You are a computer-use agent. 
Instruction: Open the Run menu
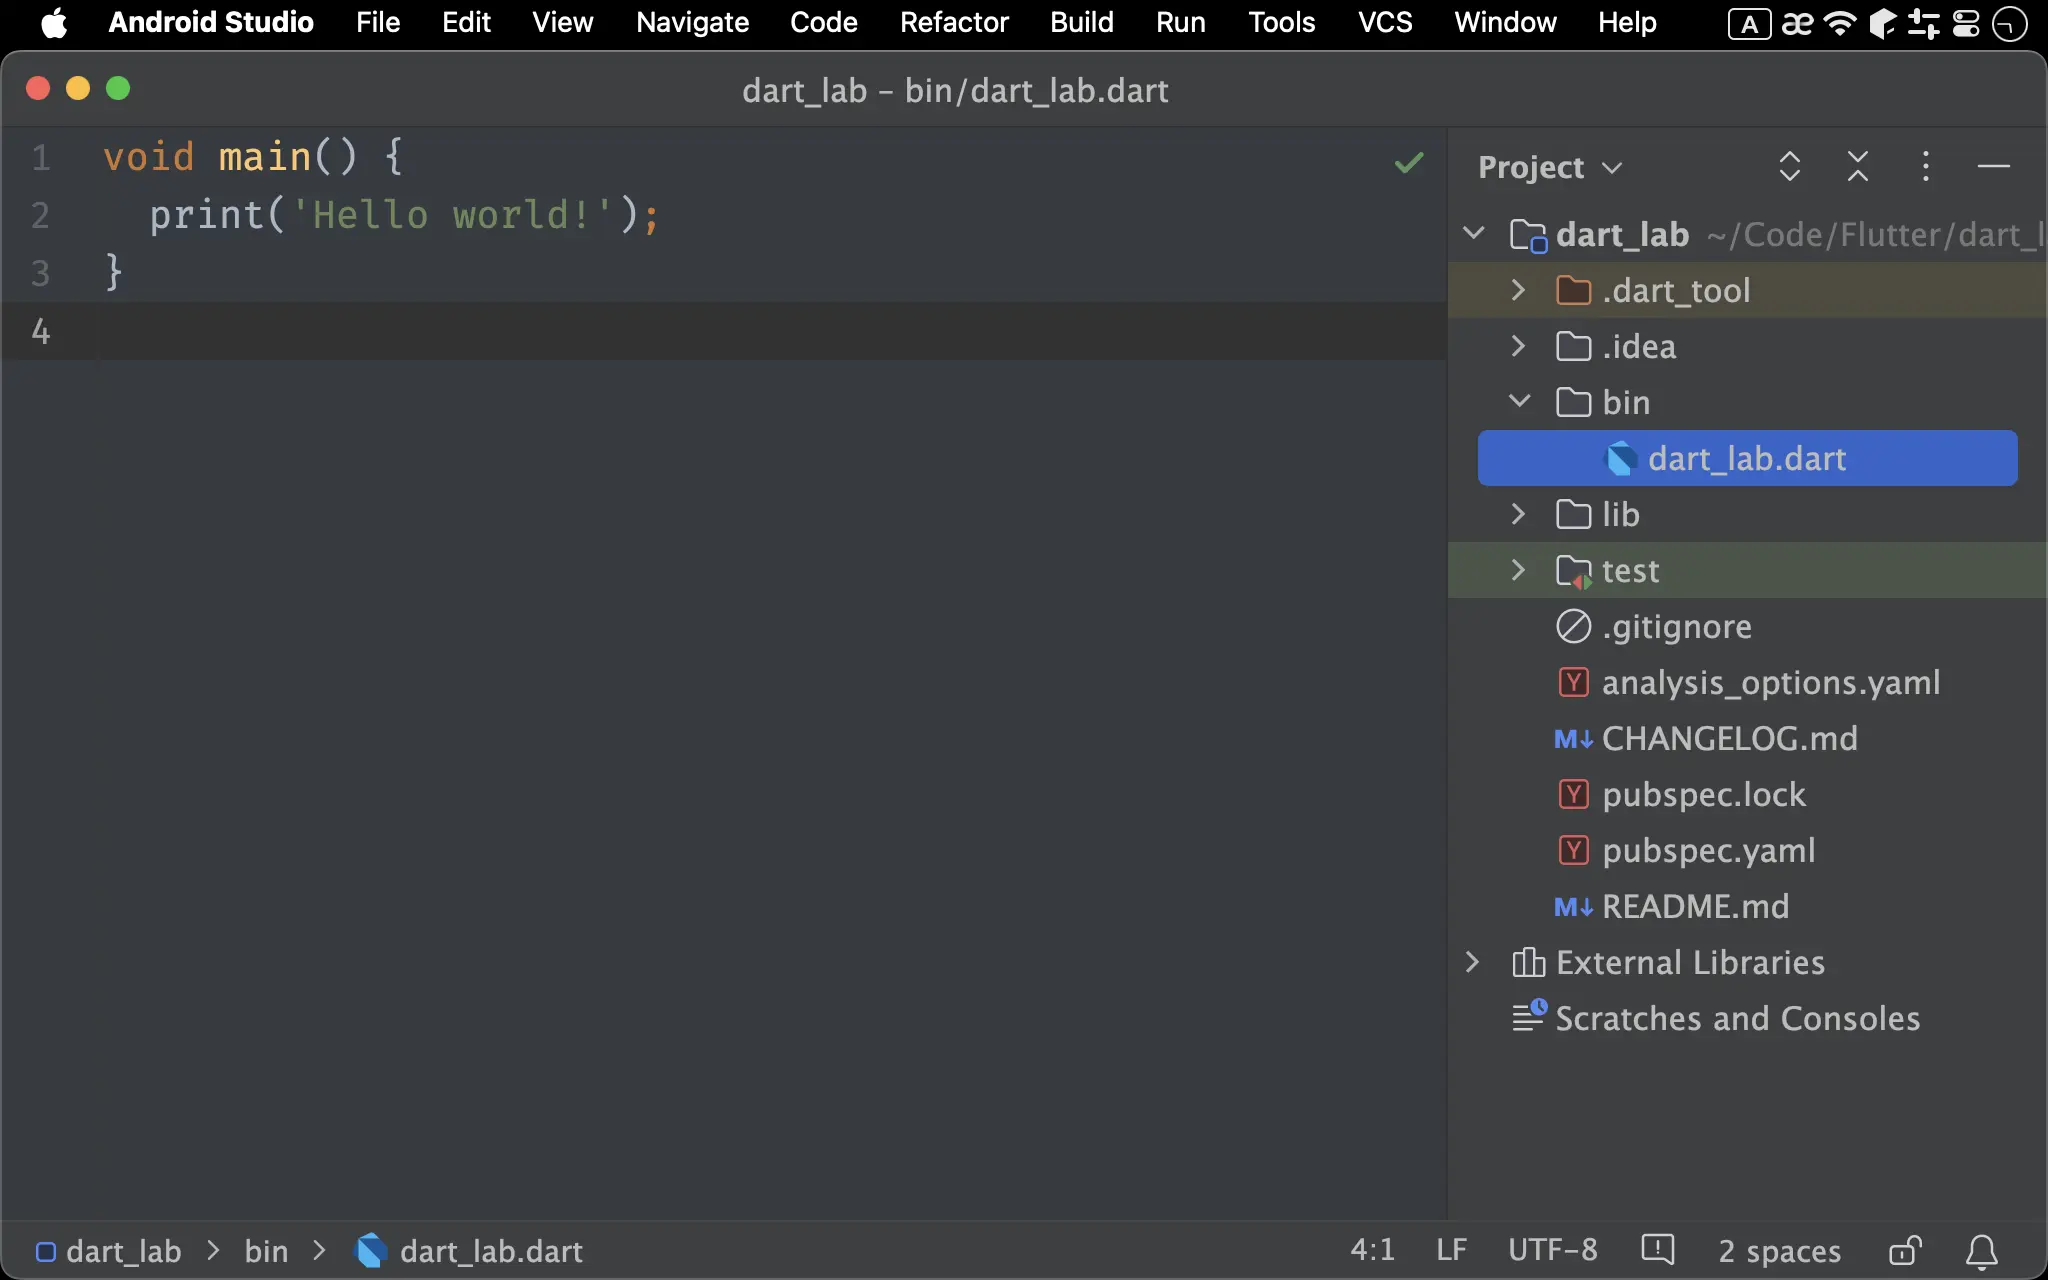[1180, 22]
